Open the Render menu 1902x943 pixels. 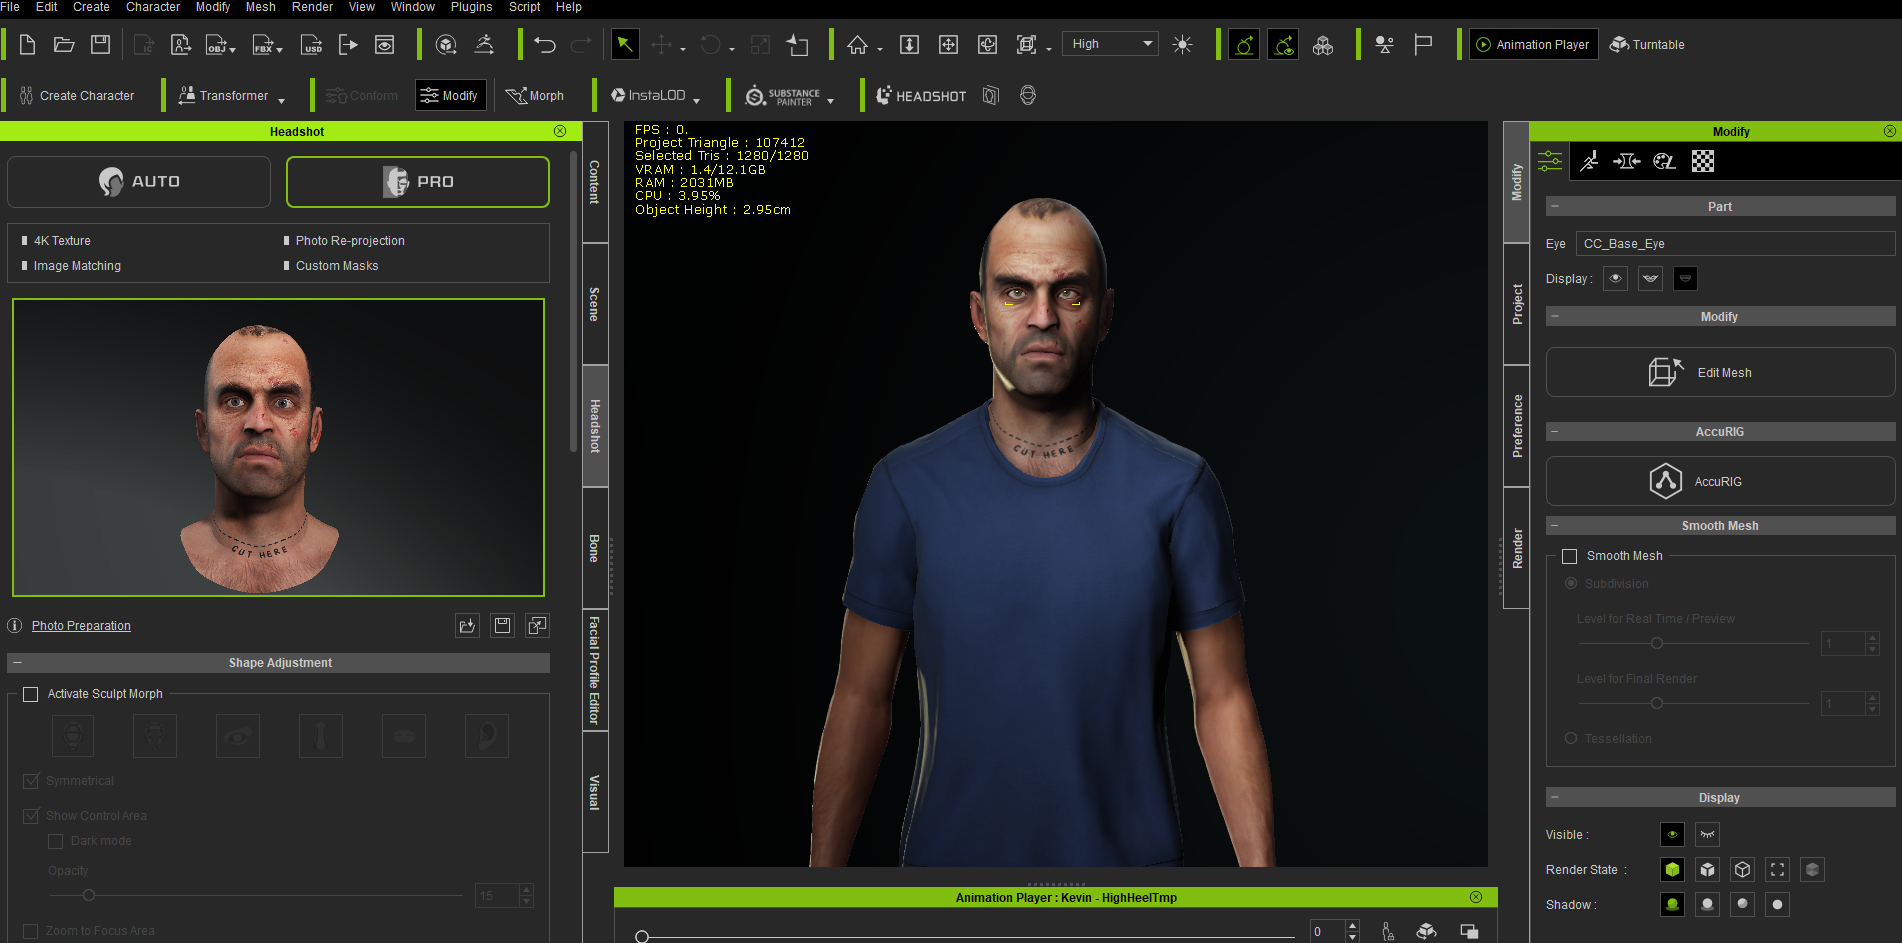coord(312,7)
